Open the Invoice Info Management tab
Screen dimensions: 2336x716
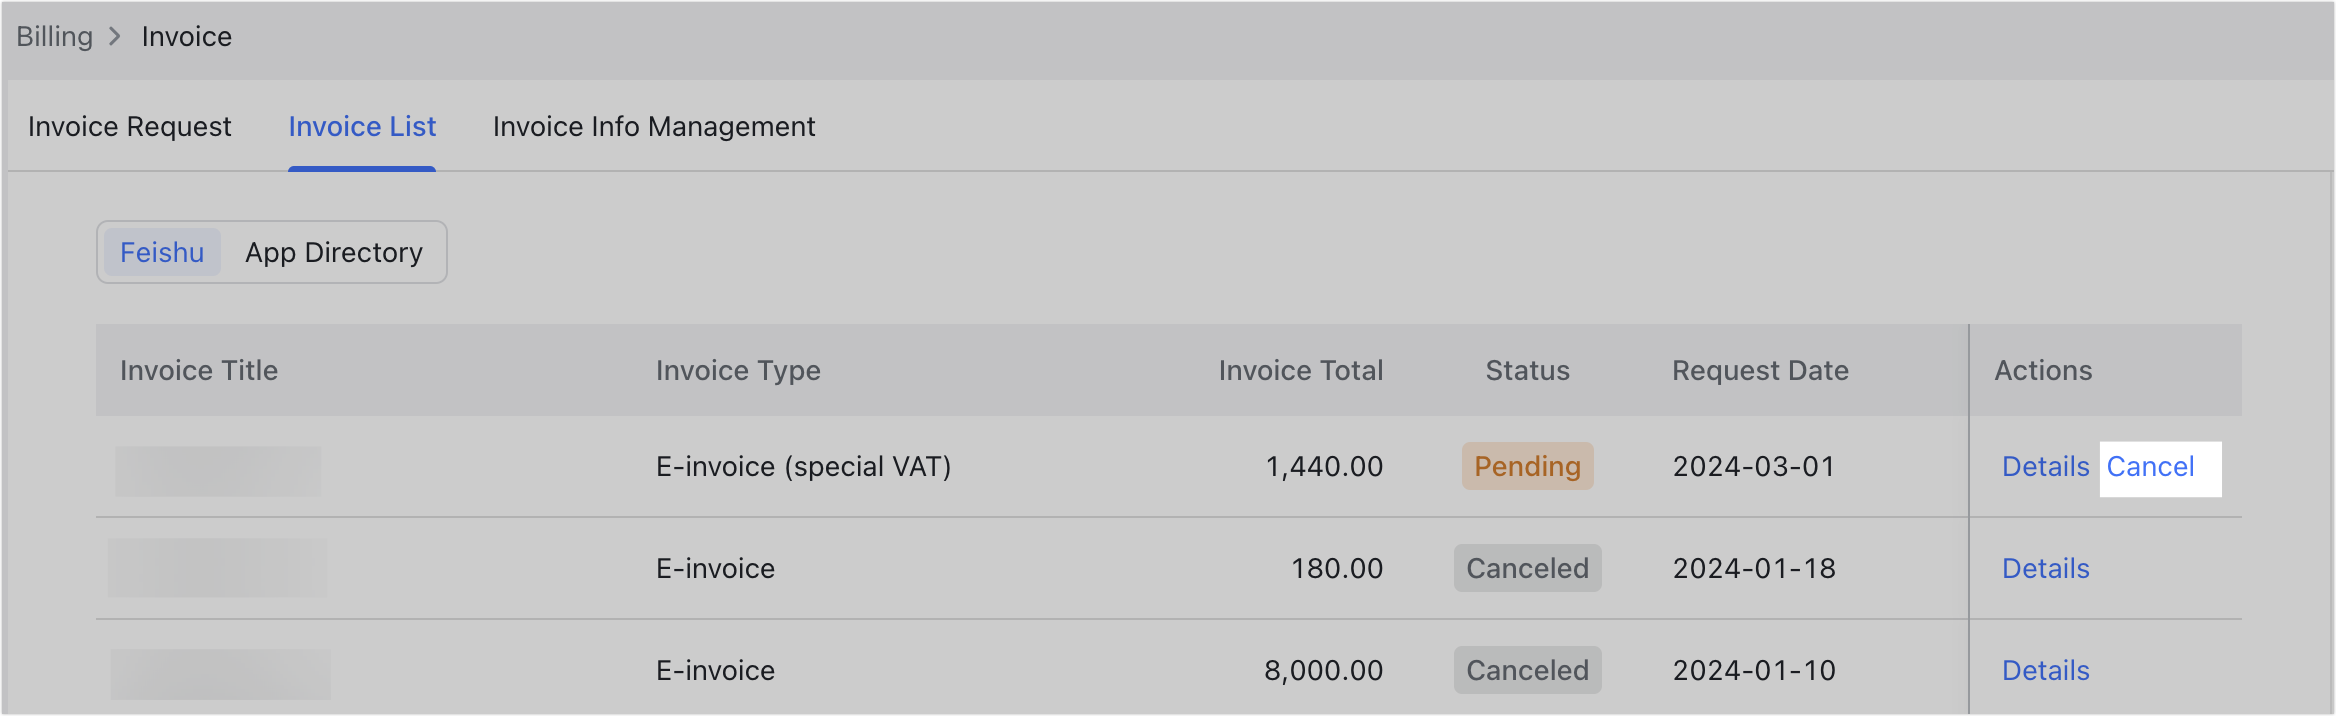click(653, 126)
